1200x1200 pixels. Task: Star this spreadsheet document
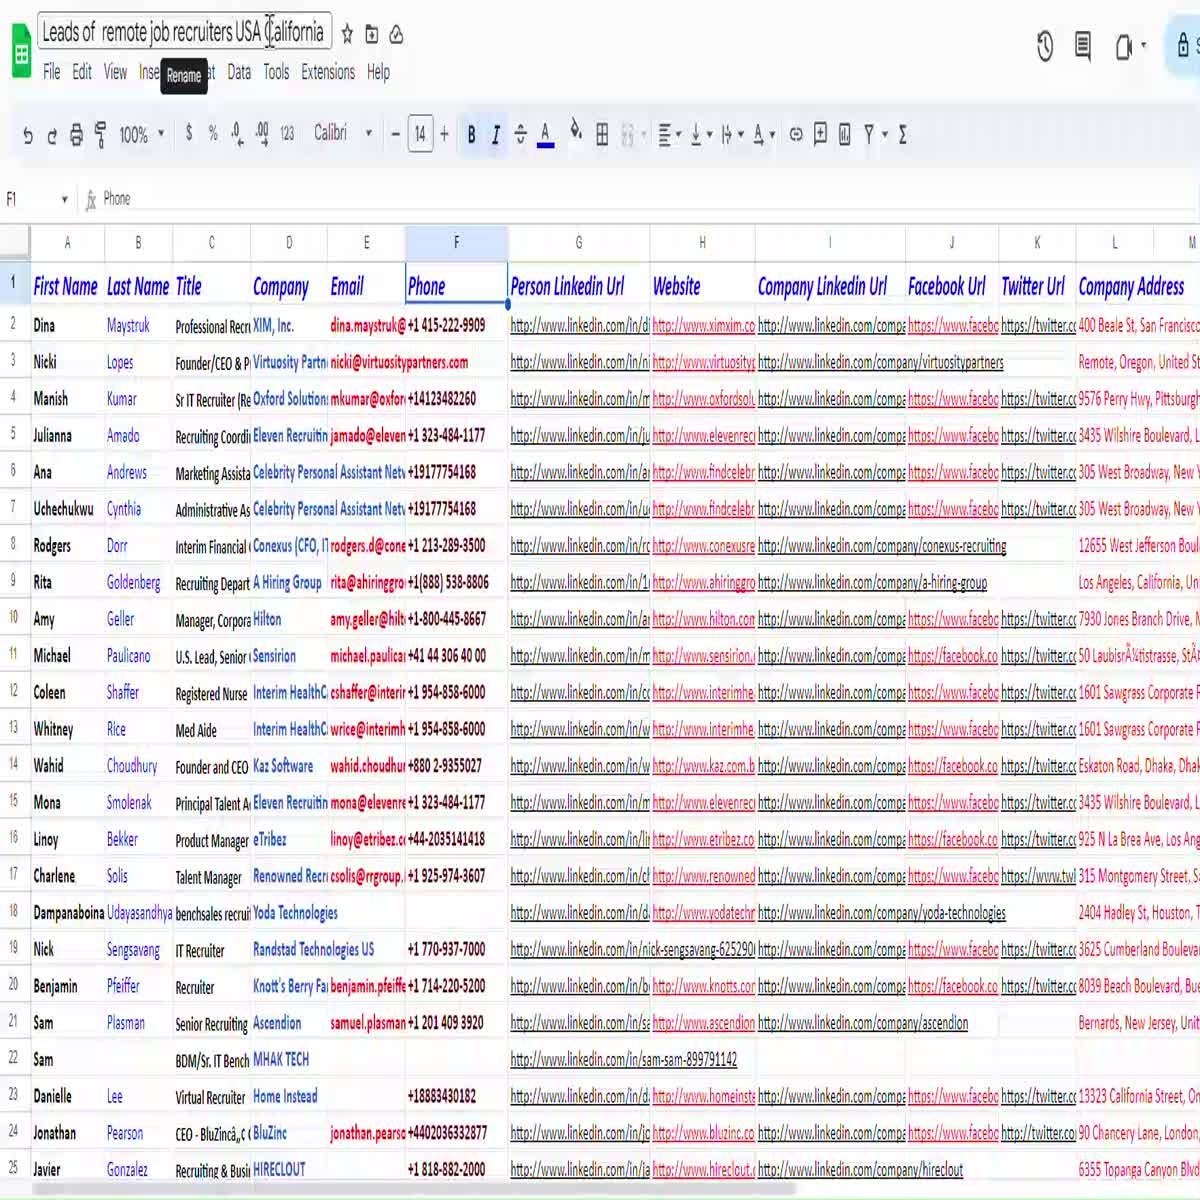[x=347, y=35]
